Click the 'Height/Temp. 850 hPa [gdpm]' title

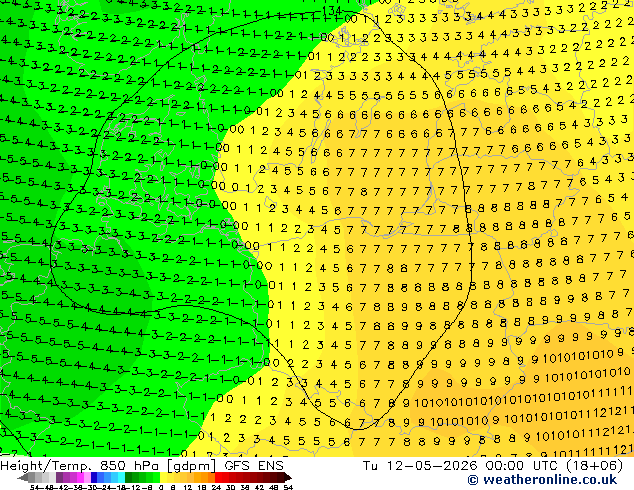109,466
